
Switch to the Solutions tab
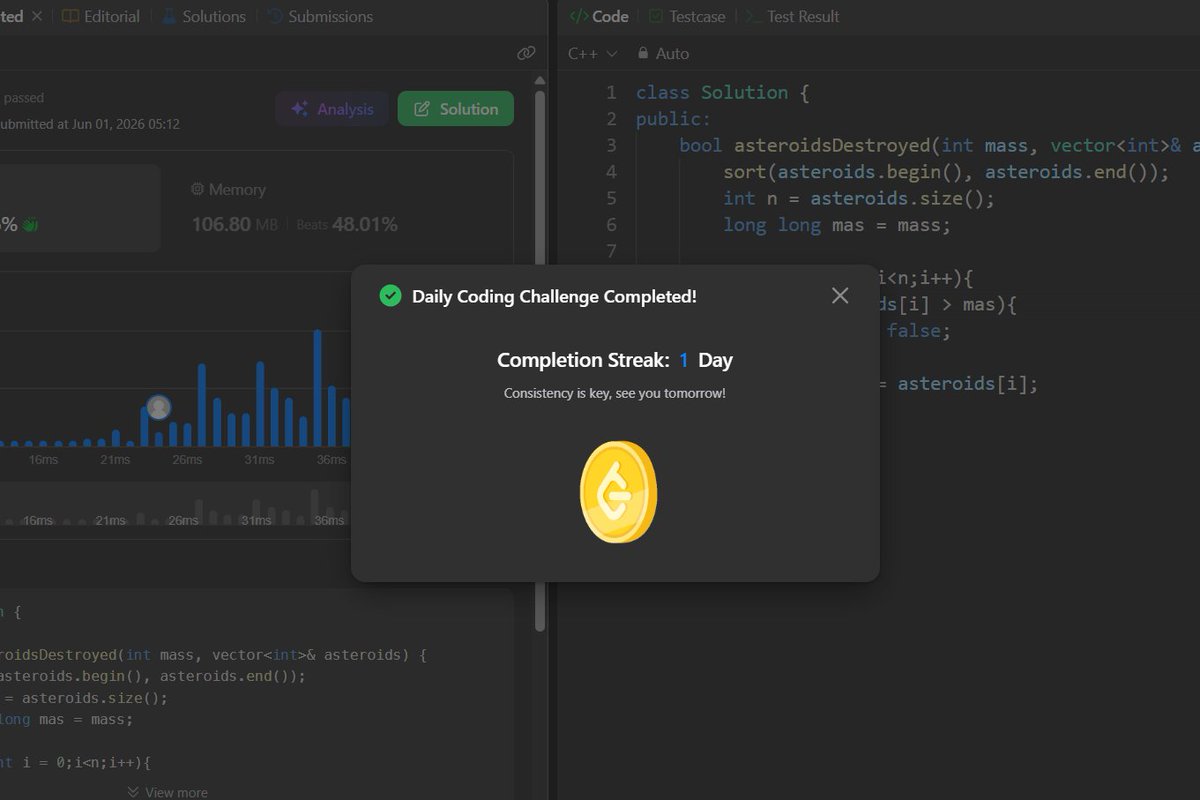(x=203, y=16)
